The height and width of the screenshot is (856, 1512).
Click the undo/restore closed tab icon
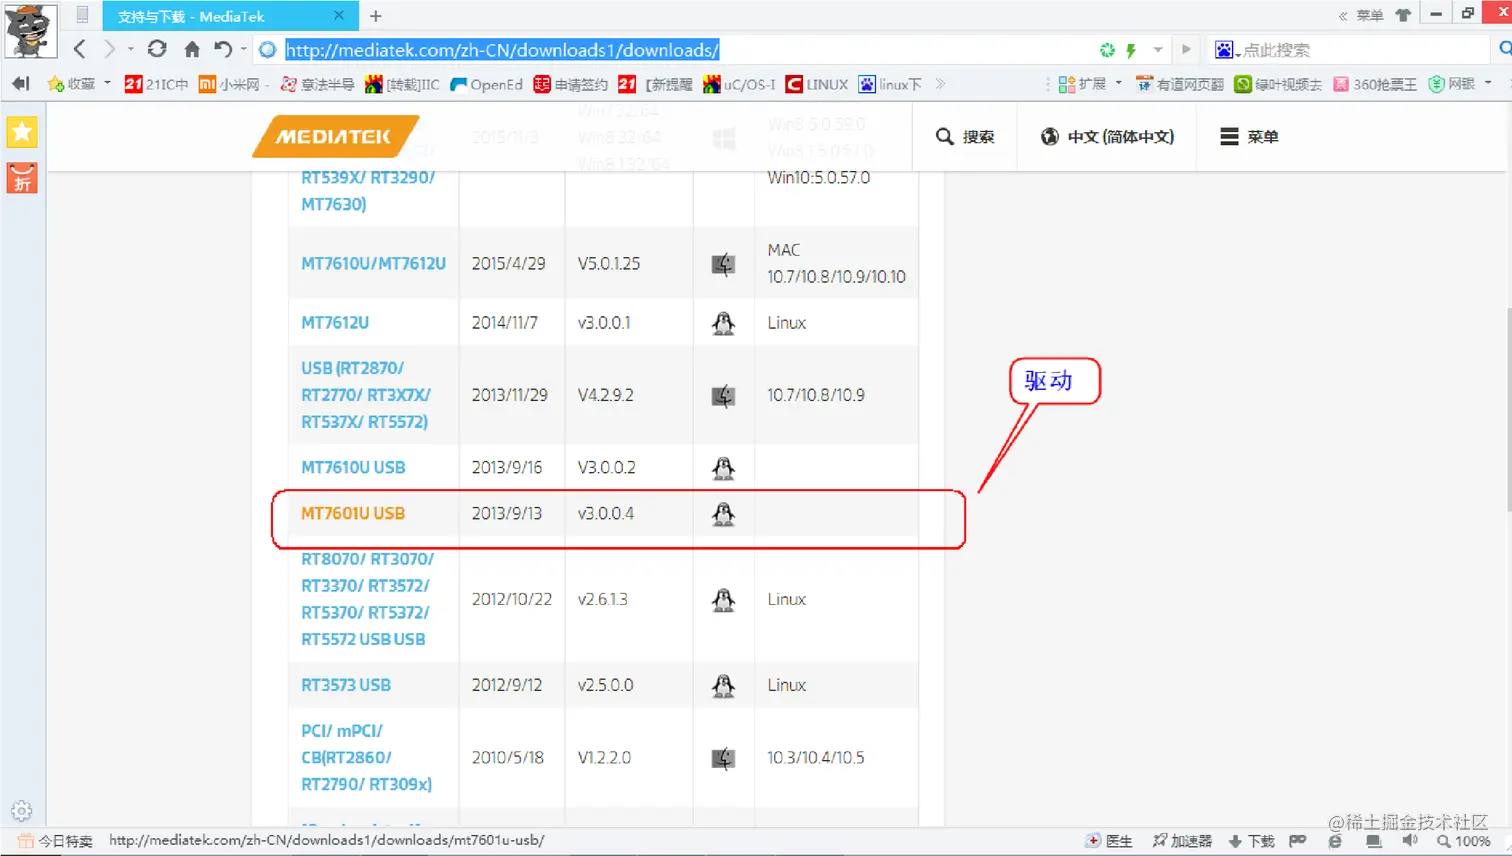point(223,49)
